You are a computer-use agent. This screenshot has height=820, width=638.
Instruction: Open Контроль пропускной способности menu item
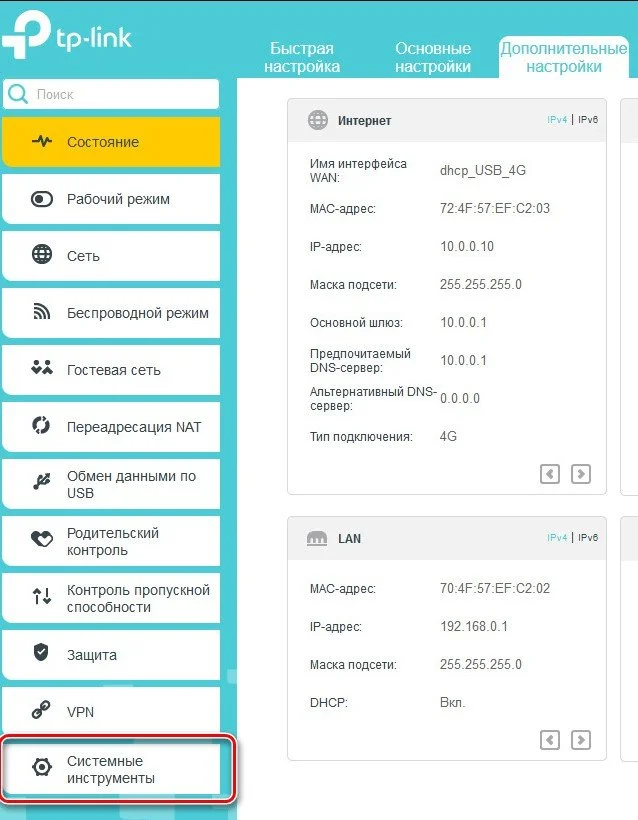coord(111,598)
